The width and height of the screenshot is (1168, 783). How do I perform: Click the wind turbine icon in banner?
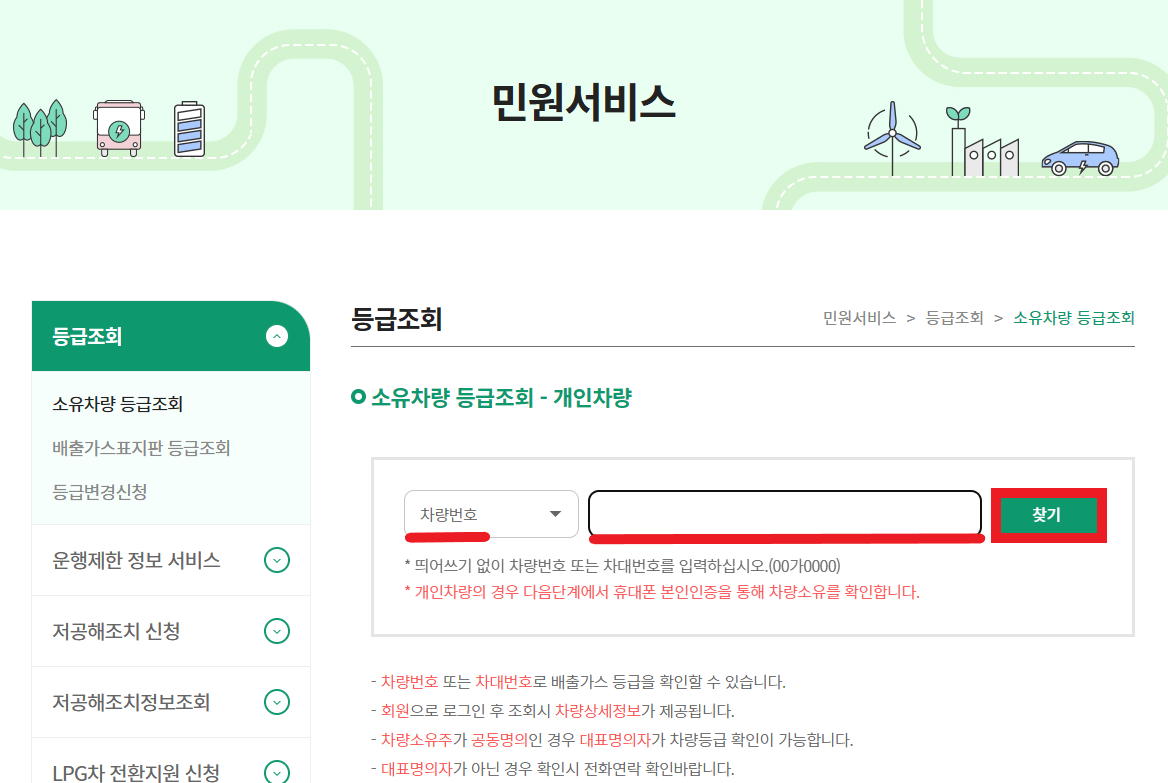[892, 138]
